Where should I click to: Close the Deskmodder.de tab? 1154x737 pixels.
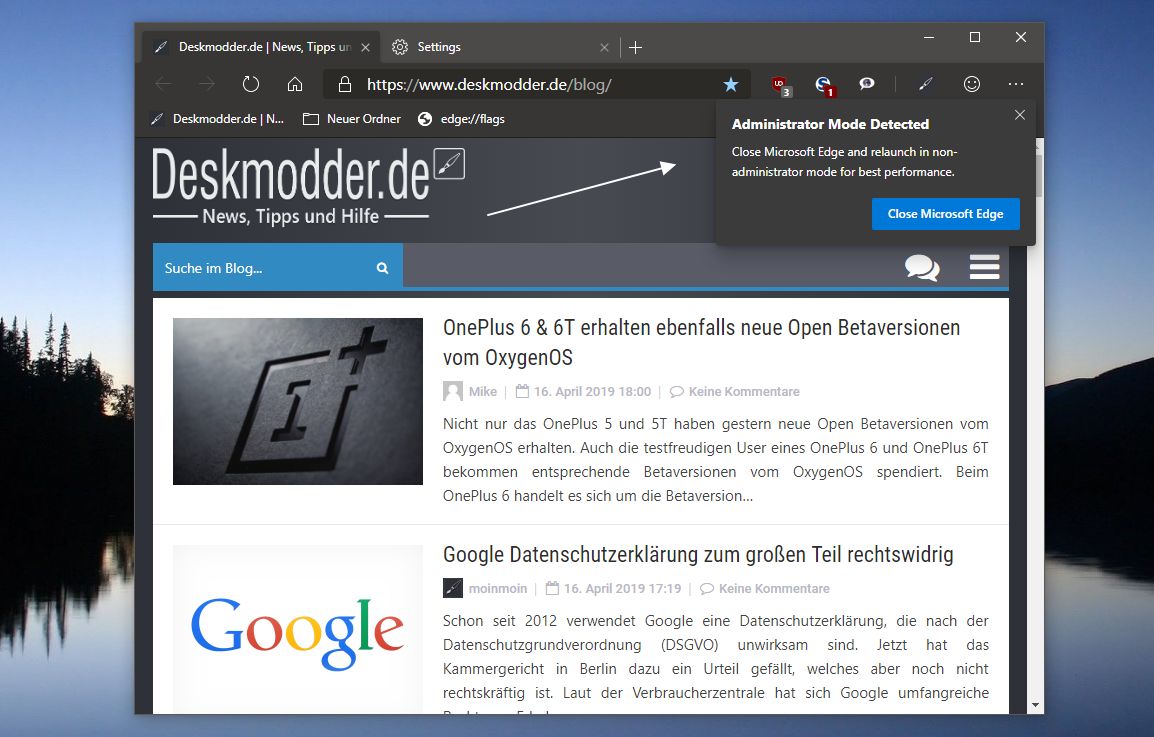365,47
